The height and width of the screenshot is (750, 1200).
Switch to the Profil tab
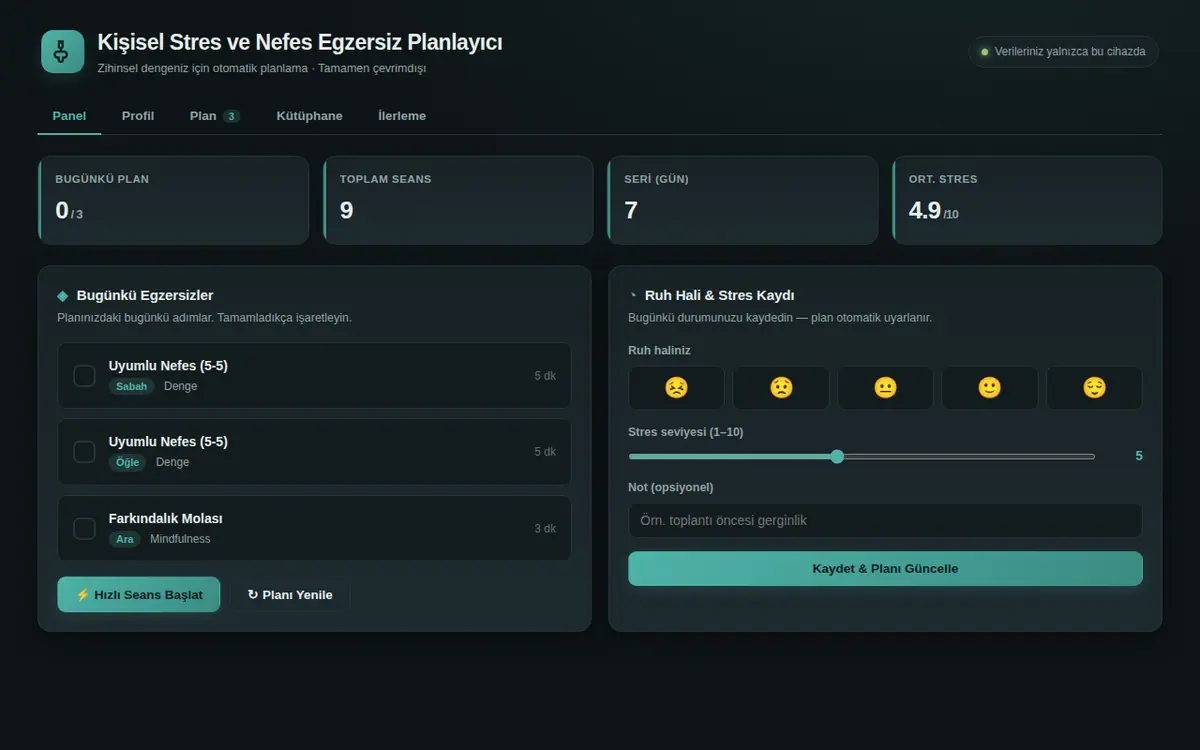(x=138, y=116)
